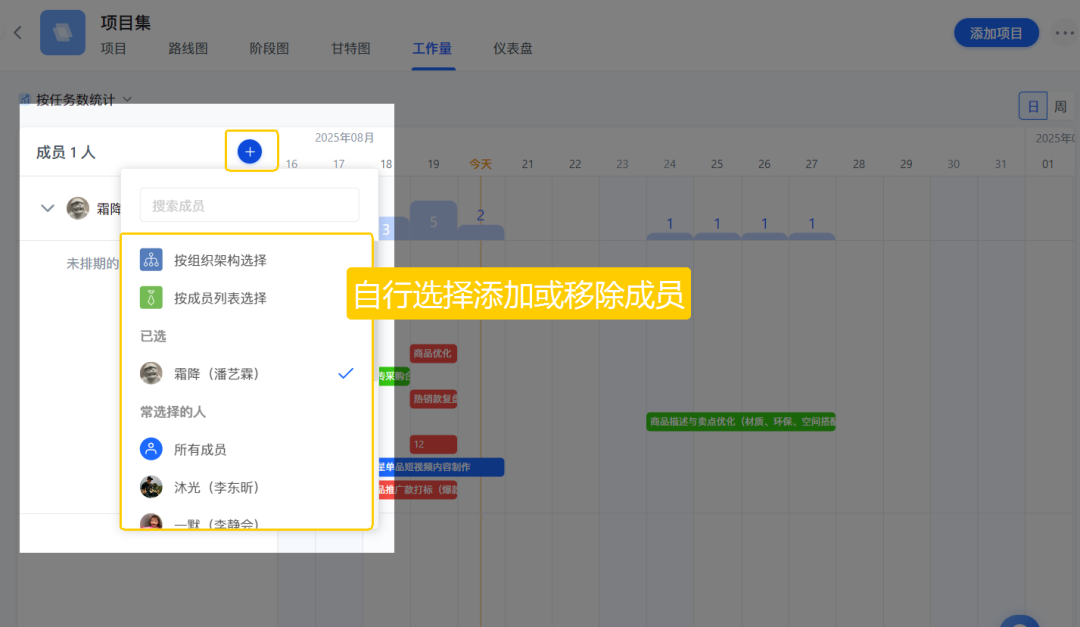This screenshot has height=627, width=1080.
Task: Choose the 所有成员 all members option
Action: click(200, 450)
